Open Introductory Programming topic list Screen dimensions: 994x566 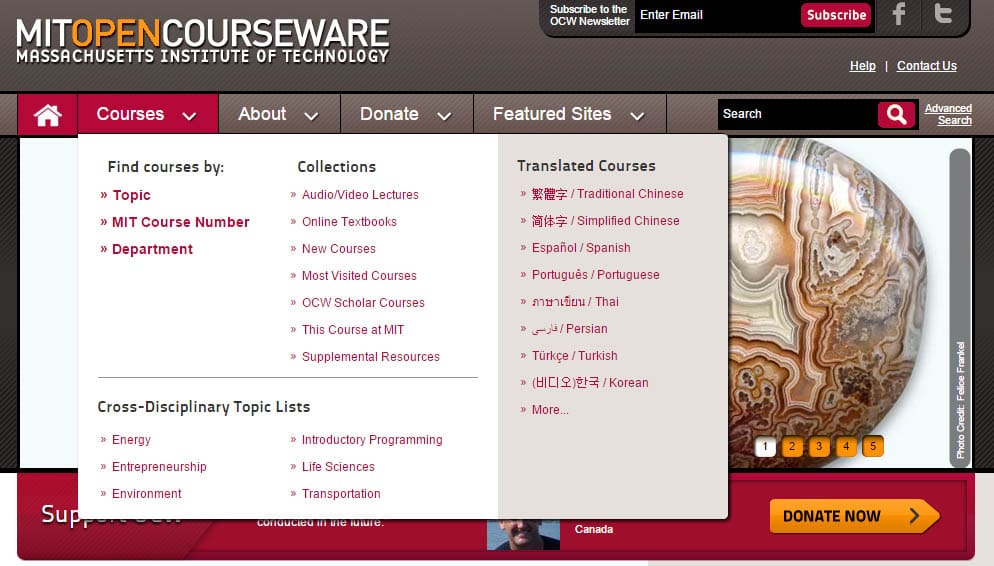coord(371,440)
